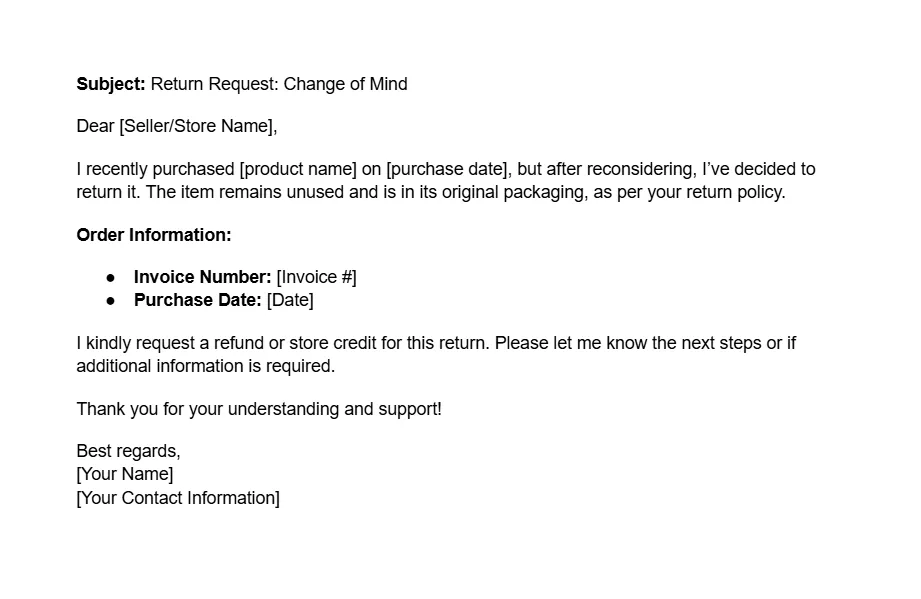Image resolution: width=921 pixels, height=599 pixels.
Task: Click the [Invoice #] placeholder
Action: [x=317, y=277]
